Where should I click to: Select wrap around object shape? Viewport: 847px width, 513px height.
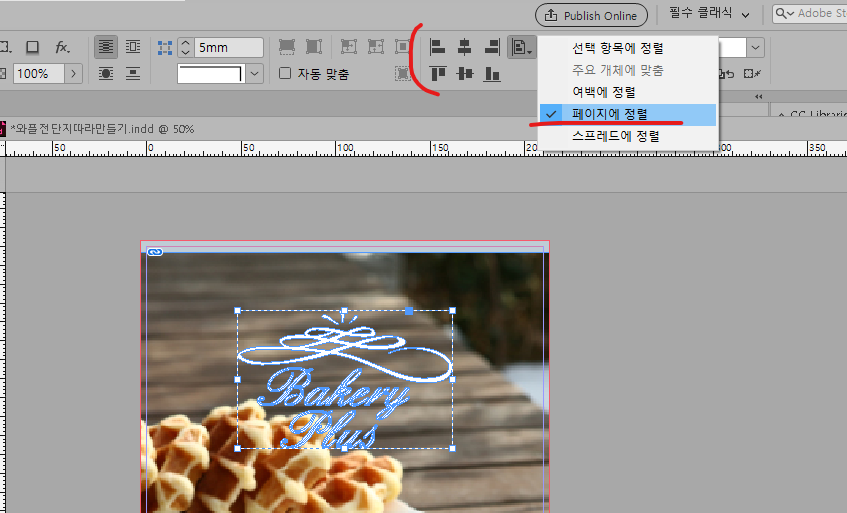(106, 74)
